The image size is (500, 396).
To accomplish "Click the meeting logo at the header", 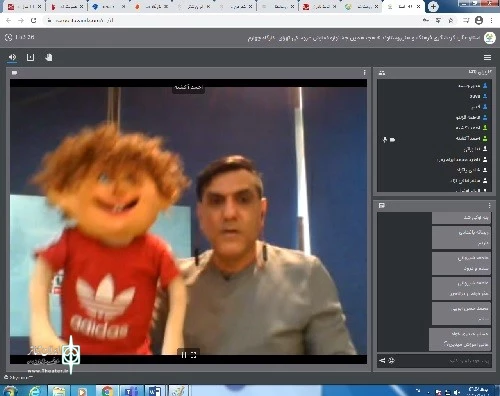I will pyautogui.click(x=490, y=38).
